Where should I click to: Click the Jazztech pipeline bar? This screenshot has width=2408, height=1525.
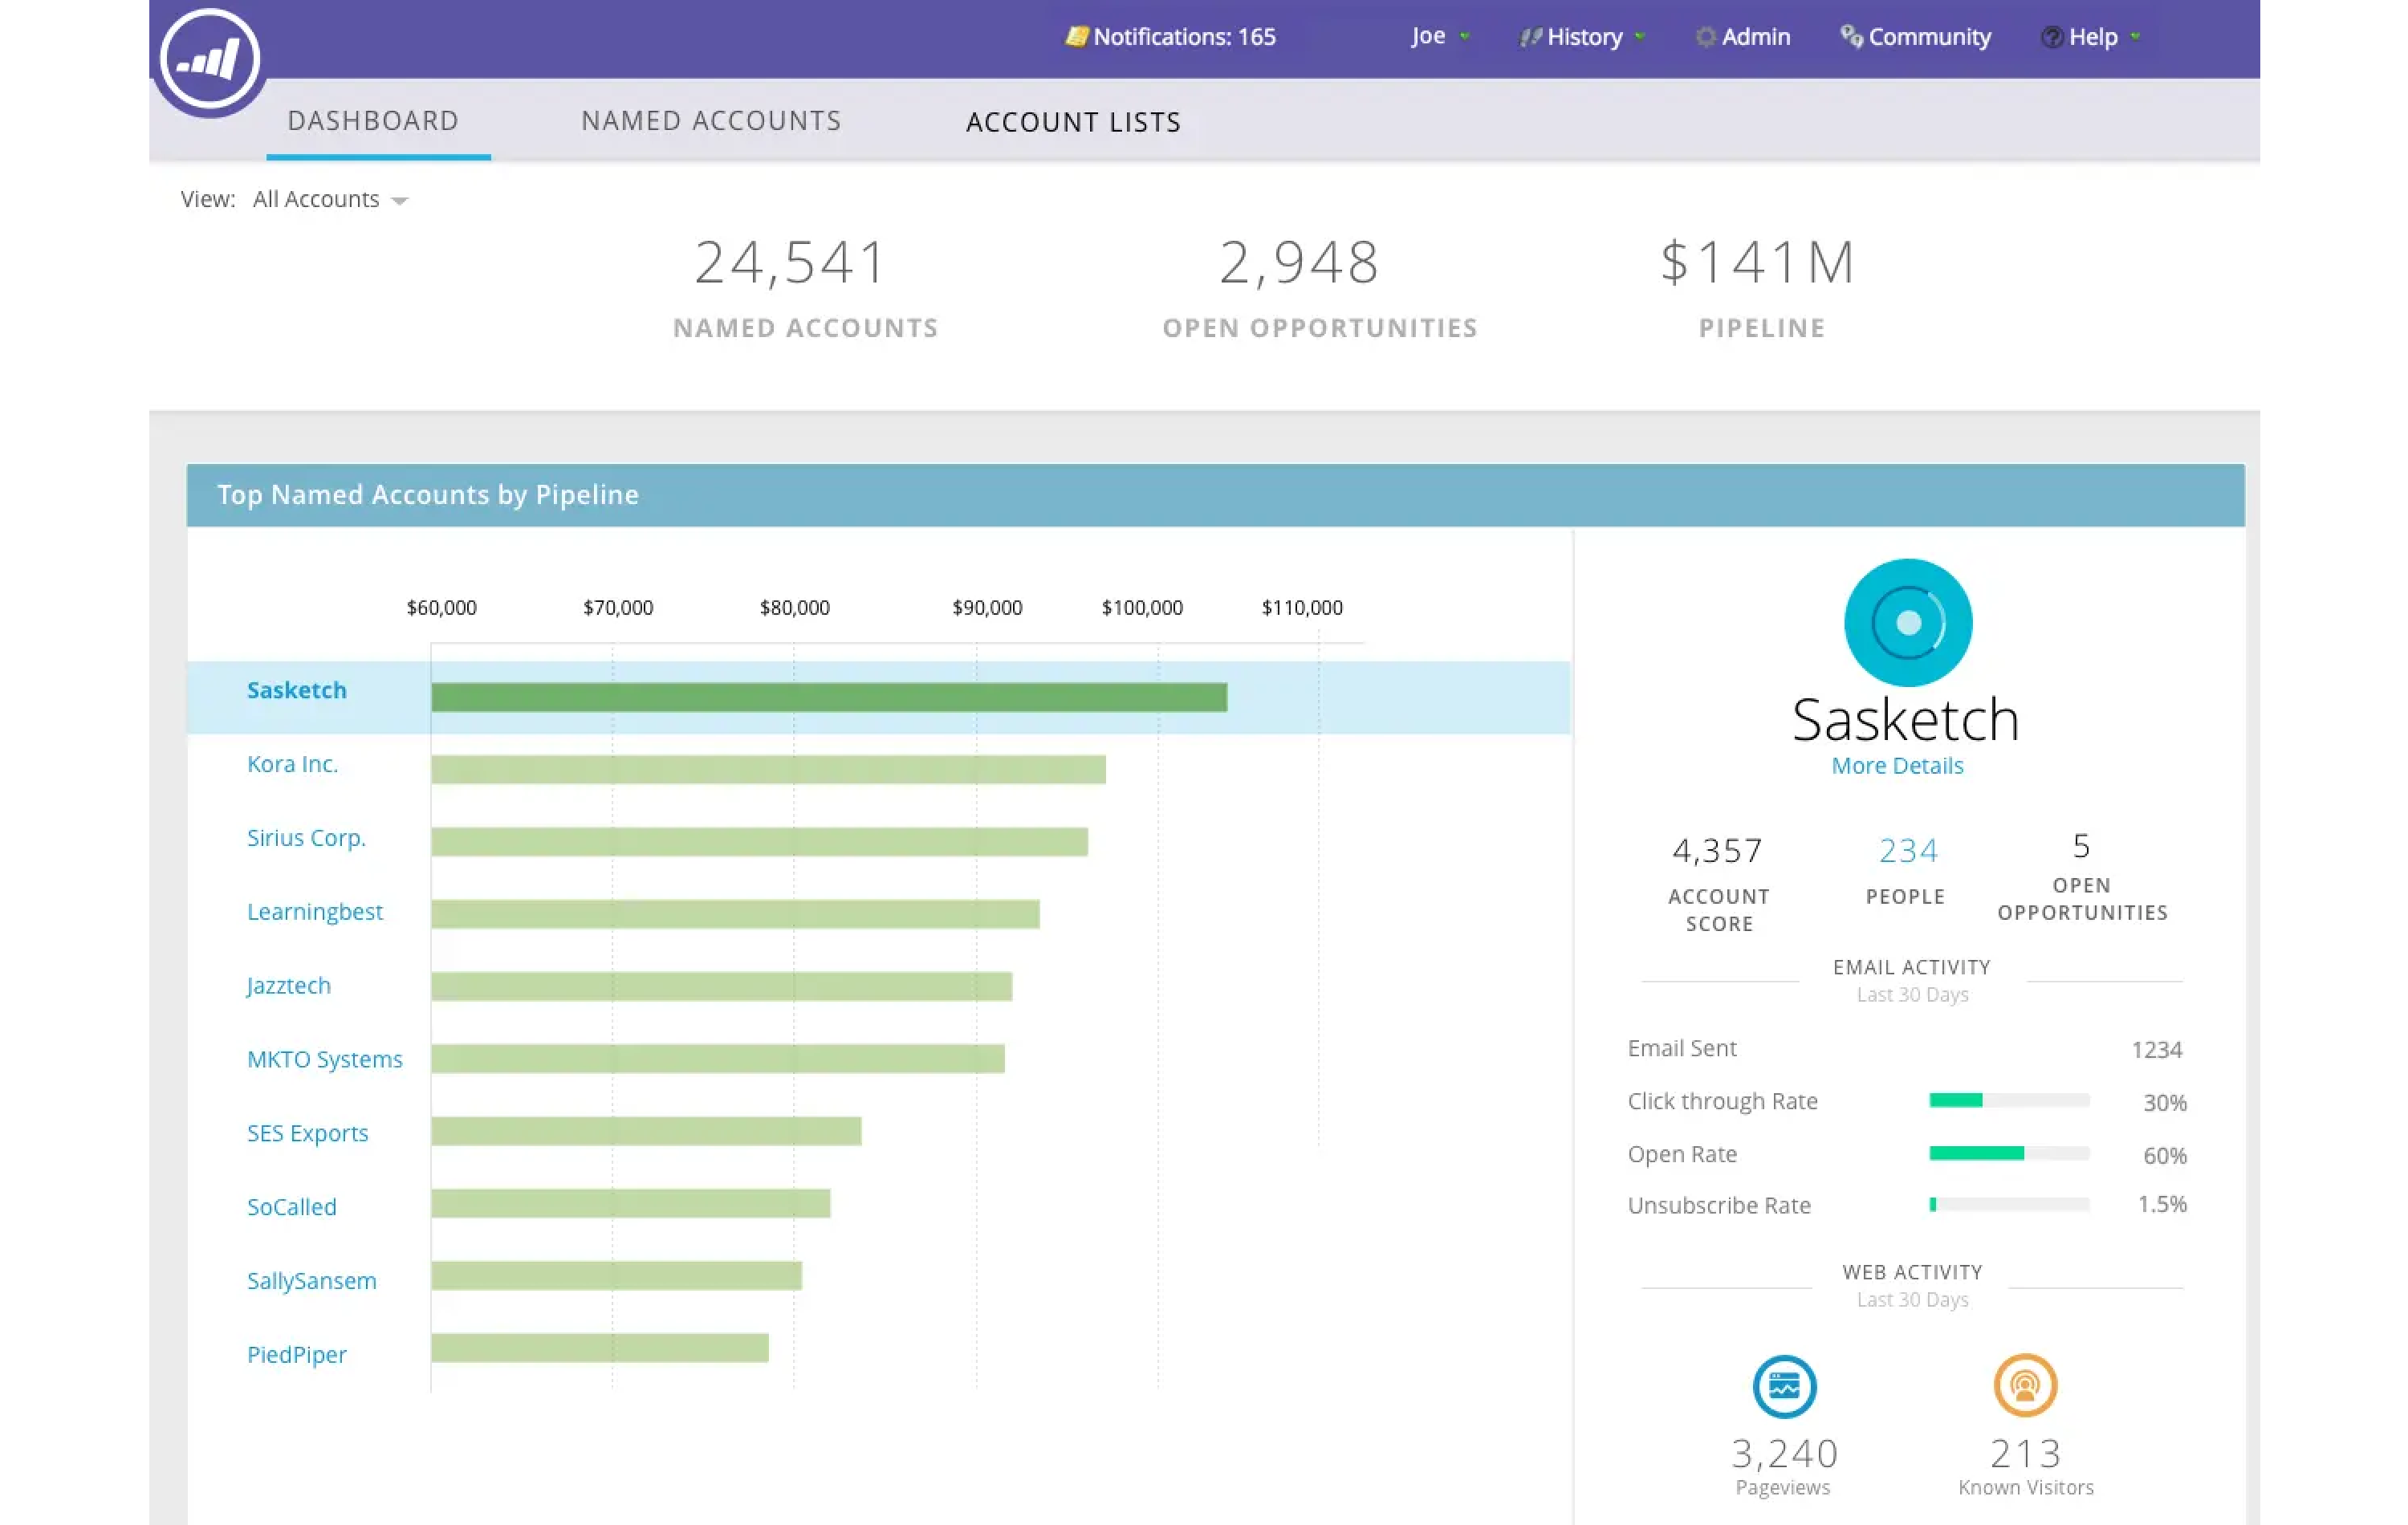[x=721, y=986]
